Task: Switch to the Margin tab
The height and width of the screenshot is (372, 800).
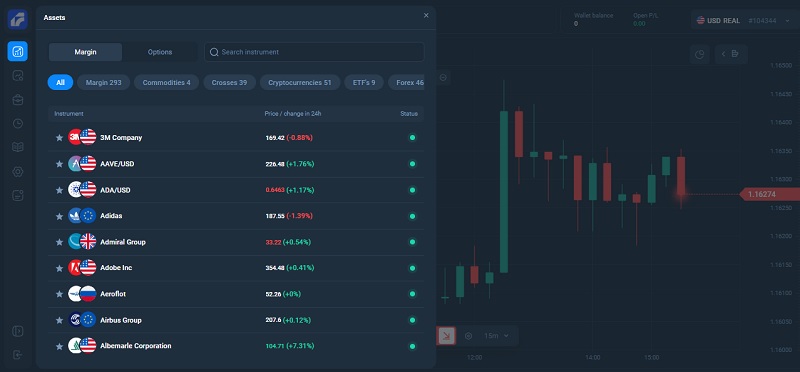Action: (85, 52)
